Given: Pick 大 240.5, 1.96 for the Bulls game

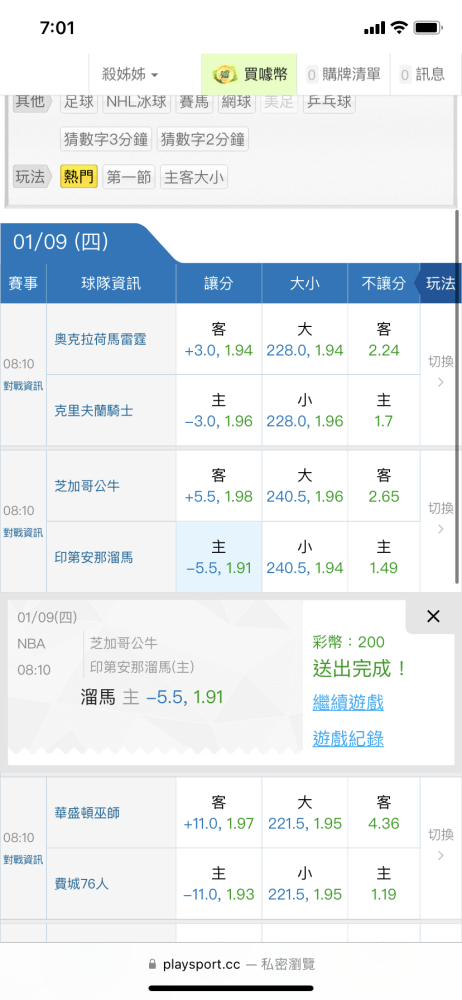Looking at the screenshot, I should point(305,486).
